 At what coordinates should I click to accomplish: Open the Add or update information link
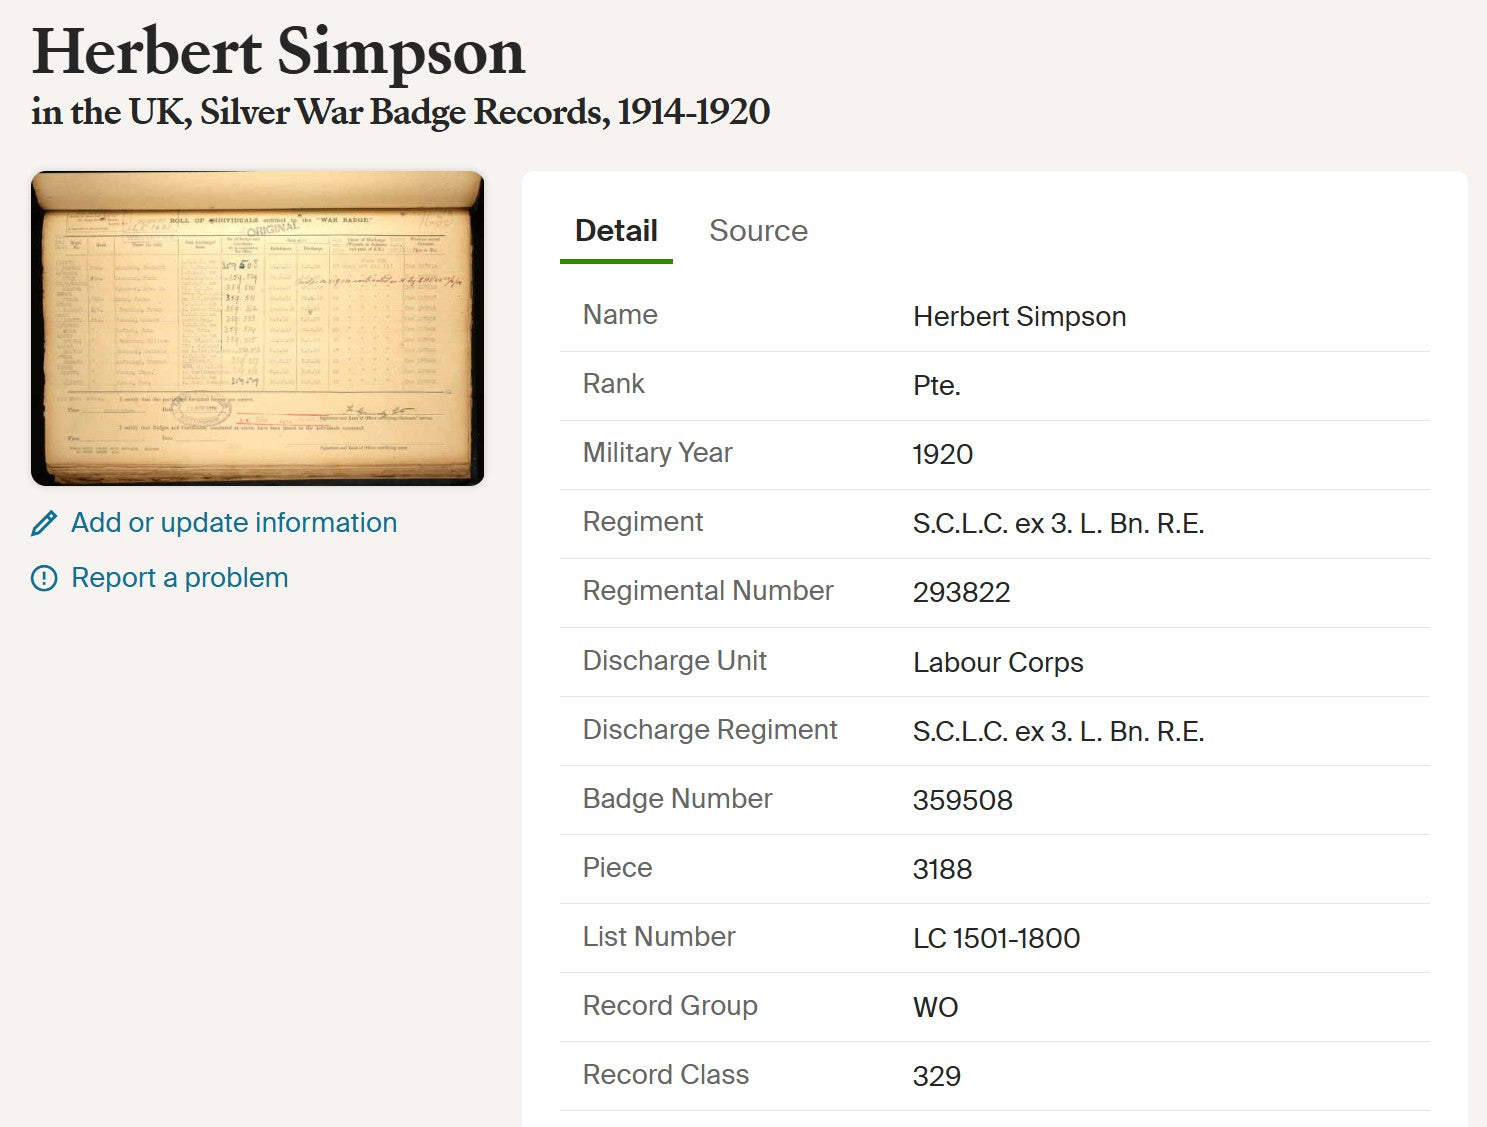pos(234,523)
